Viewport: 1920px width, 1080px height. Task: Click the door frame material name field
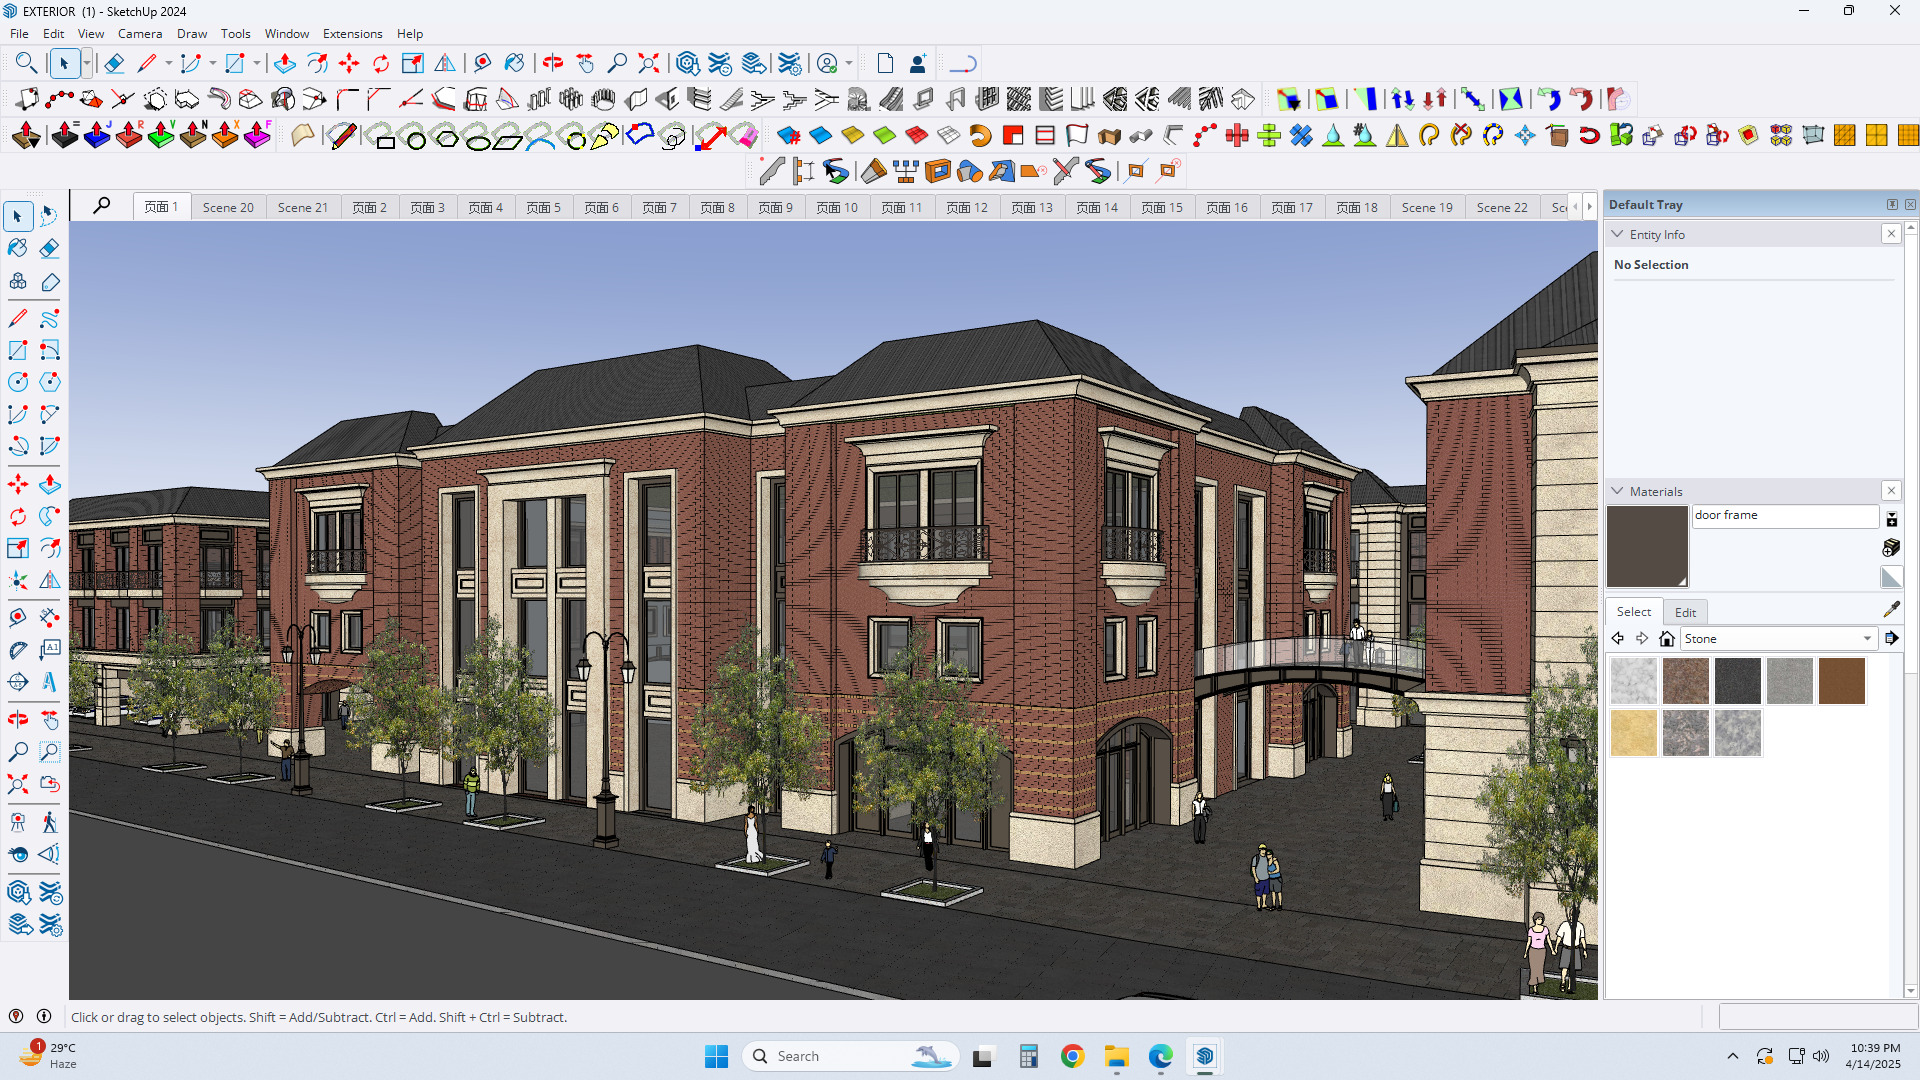click(1785, 515)
